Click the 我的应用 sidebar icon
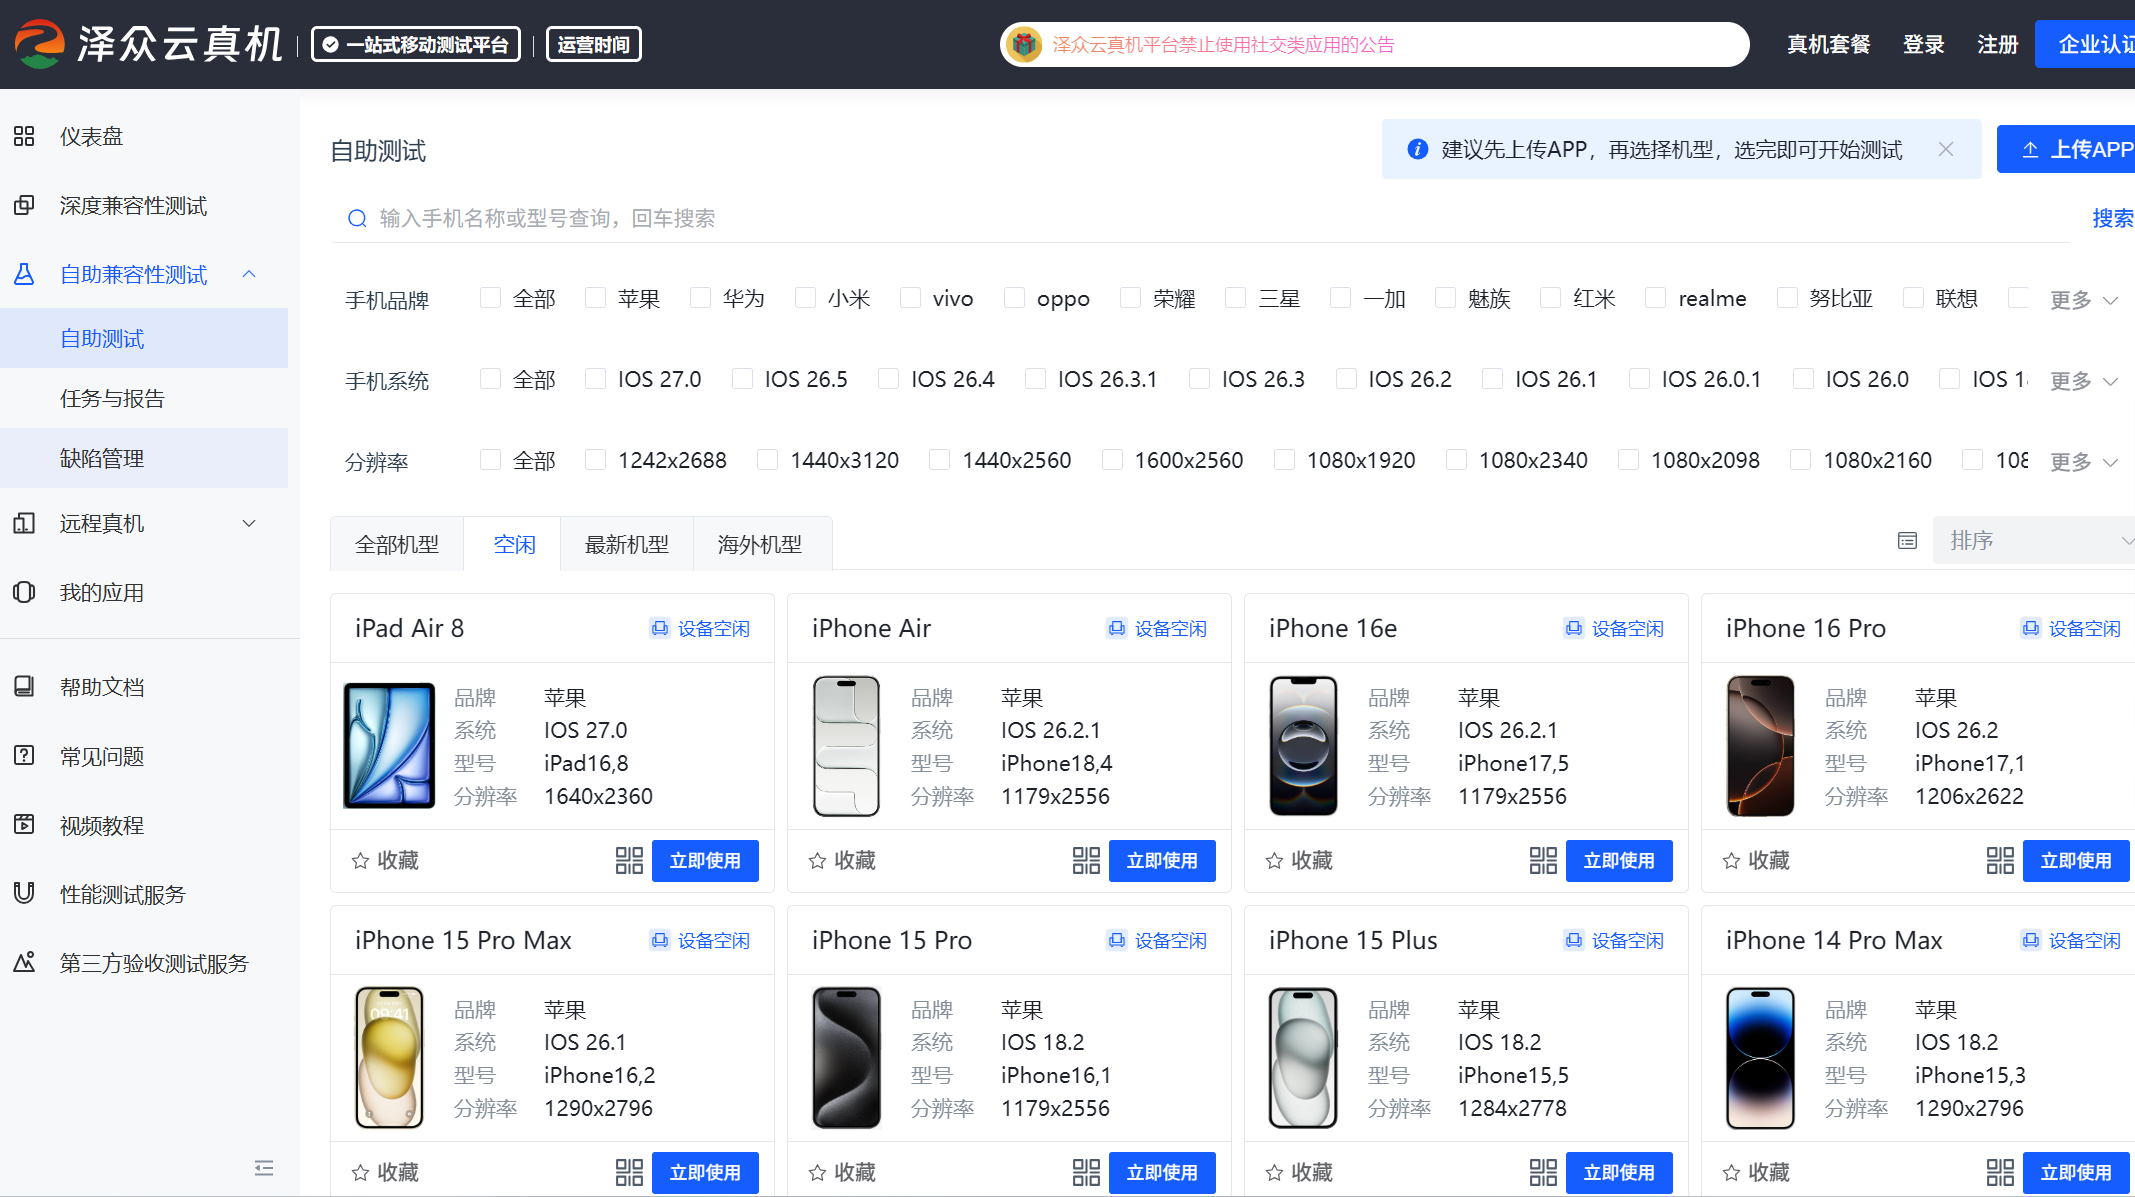2135x1197 pixels. pos(24,592)
